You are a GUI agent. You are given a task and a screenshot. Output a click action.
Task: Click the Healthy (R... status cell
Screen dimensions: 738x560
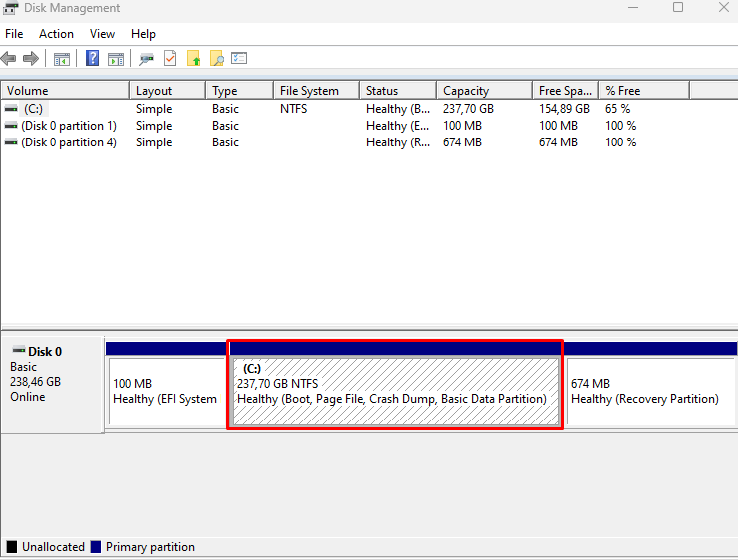pos(398,142)
